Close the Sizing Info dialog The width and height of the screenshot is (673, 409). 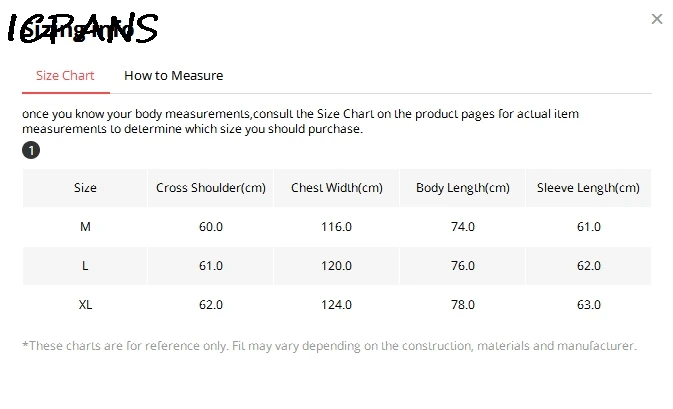point(656,19)
